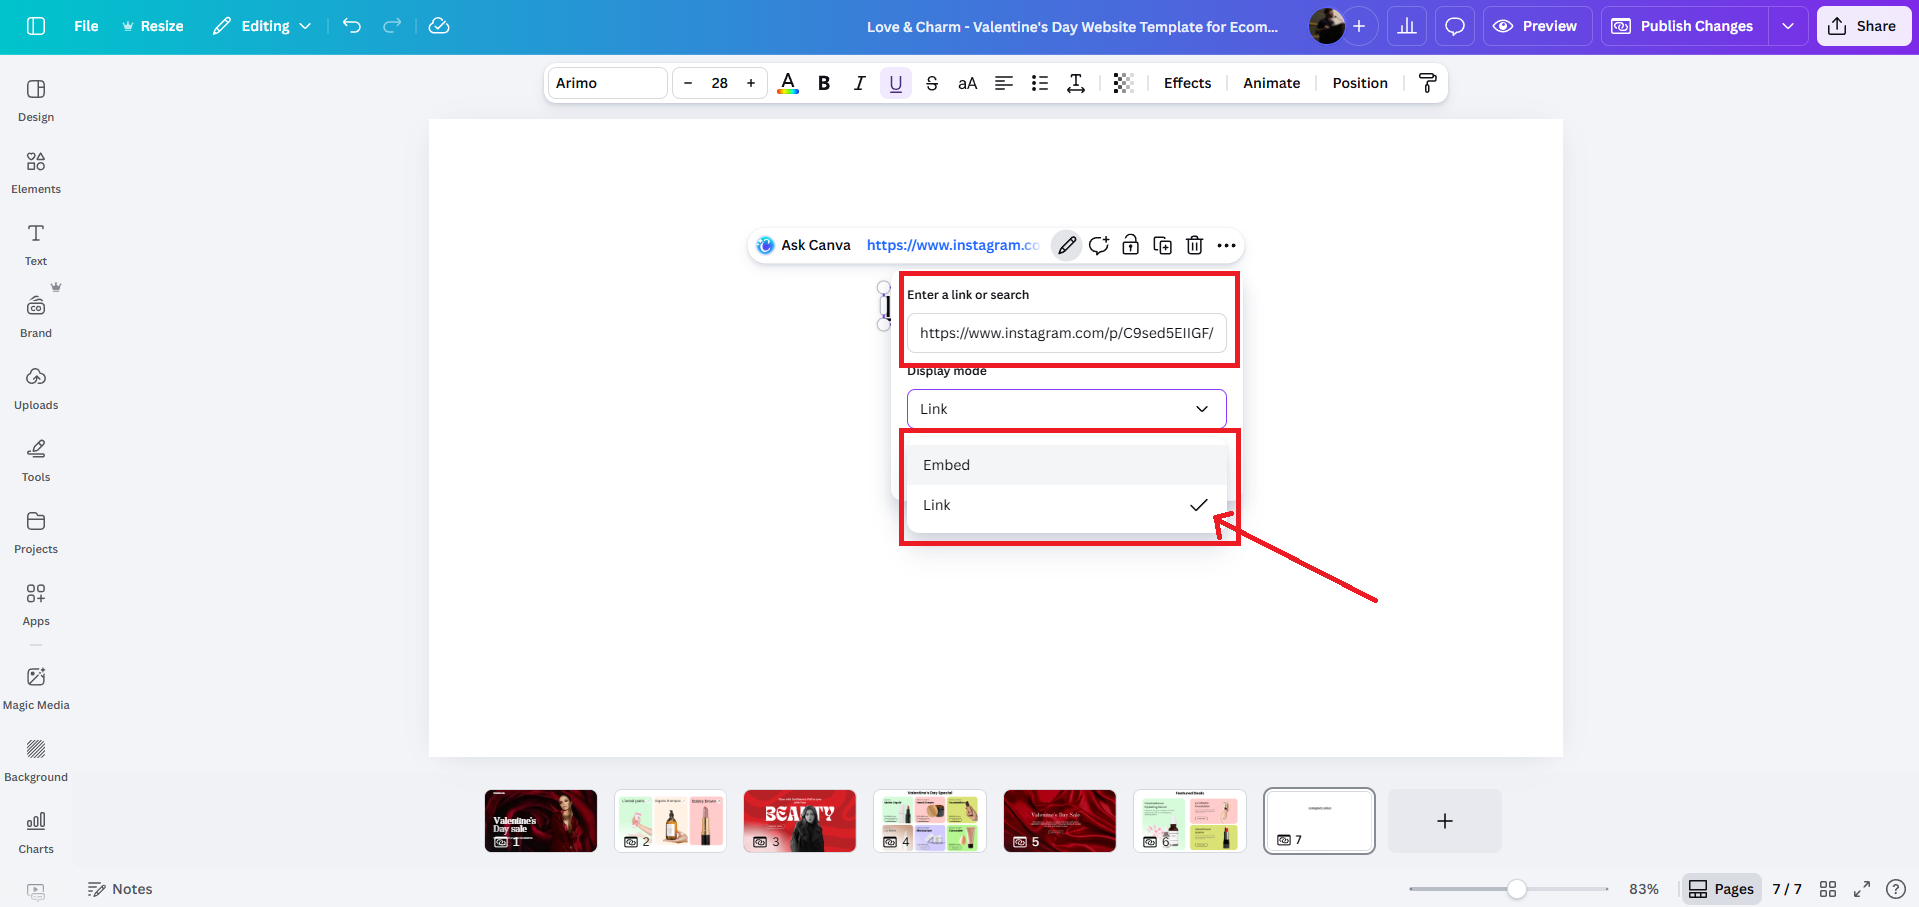
Task: Click the Share button
Action: 1863,26
